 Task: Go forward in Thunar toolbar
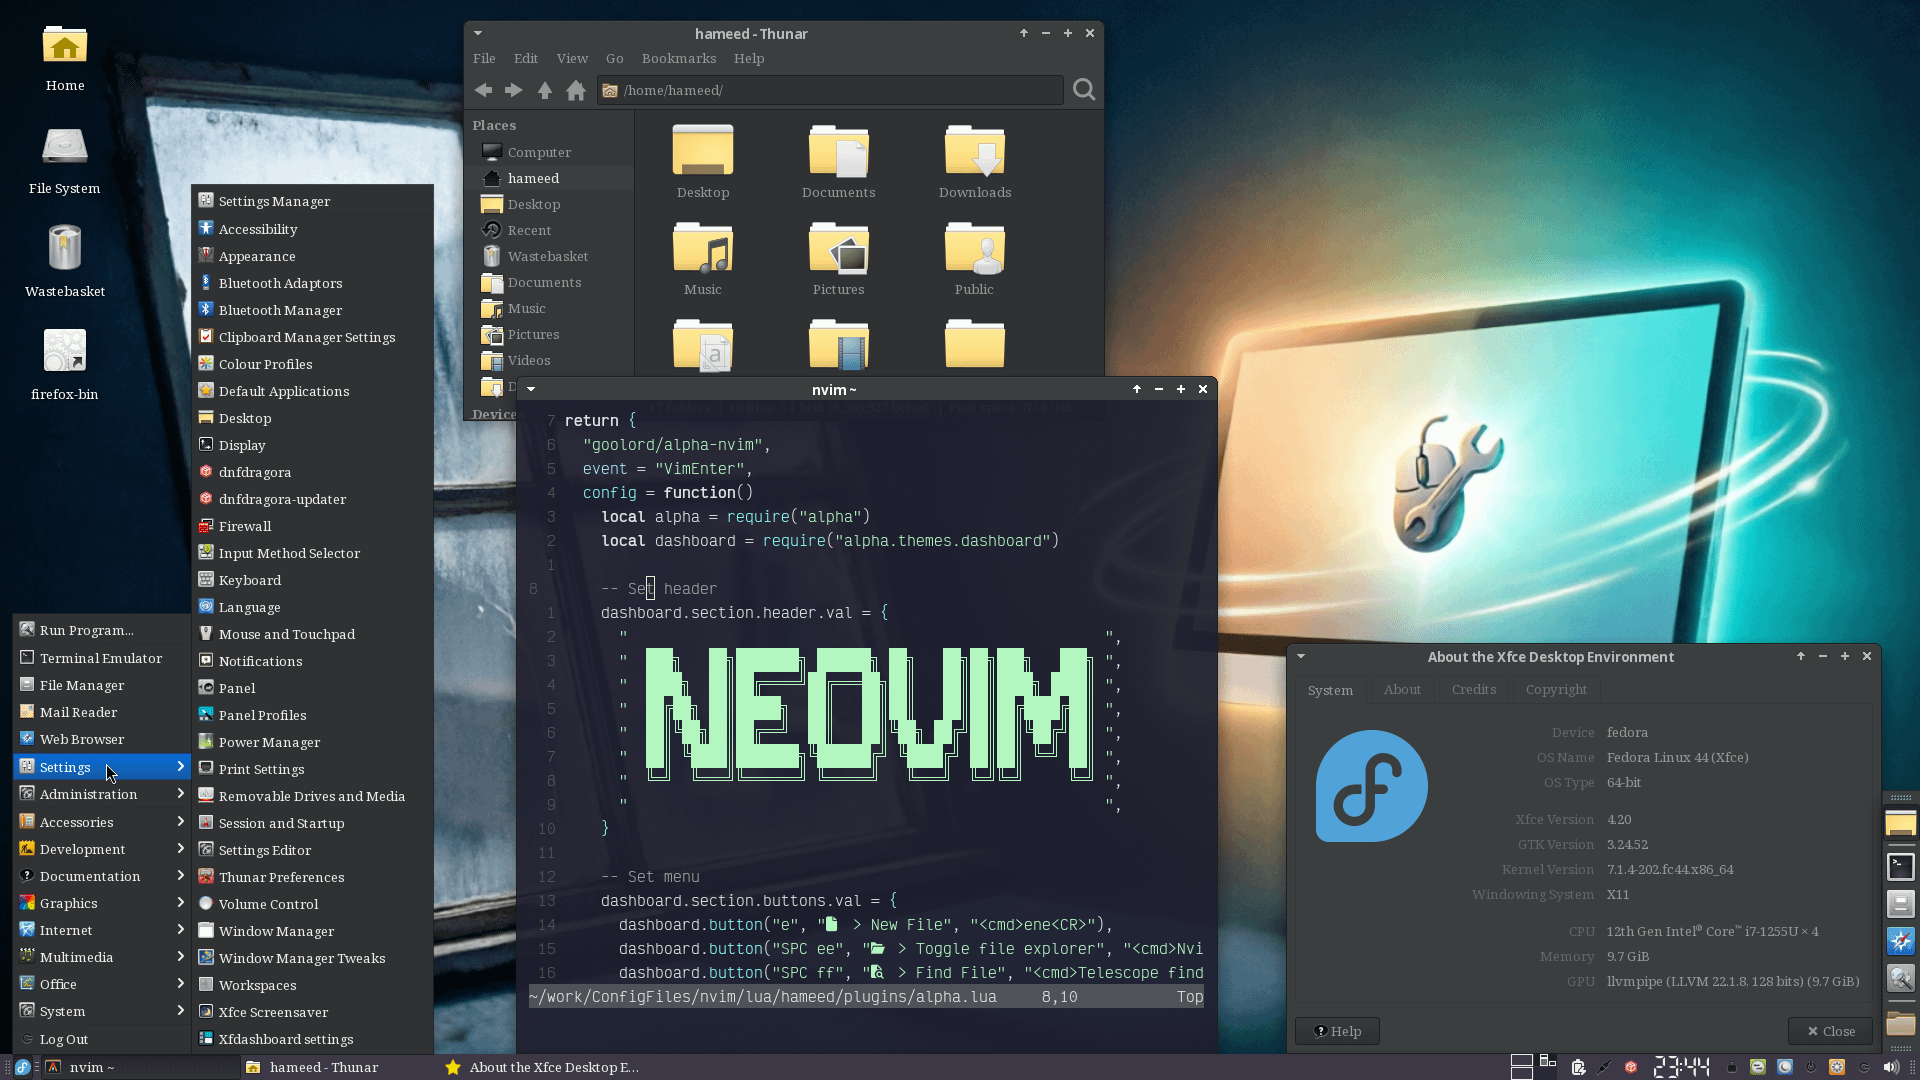(514, 90)
